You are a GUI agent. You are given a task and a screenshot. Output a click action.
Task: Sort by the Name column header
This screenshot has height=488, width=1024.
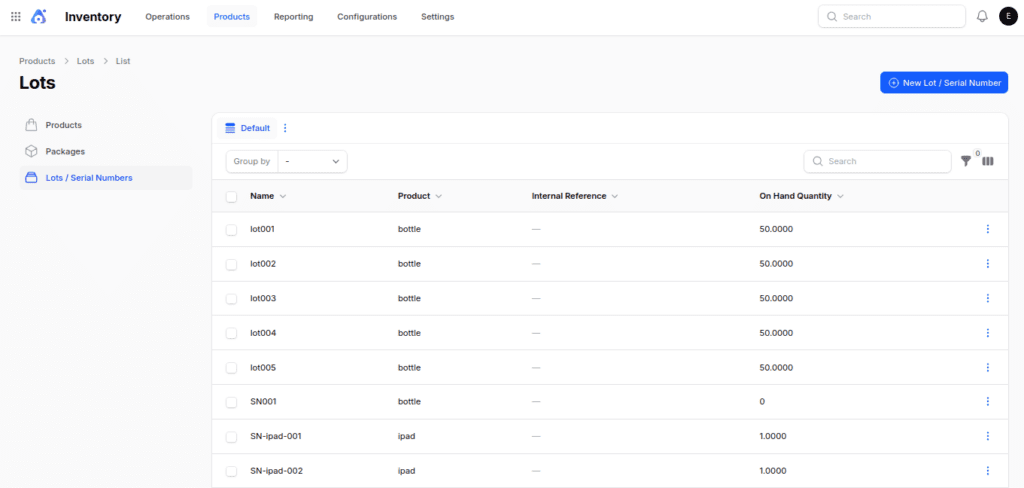(268, 196)
